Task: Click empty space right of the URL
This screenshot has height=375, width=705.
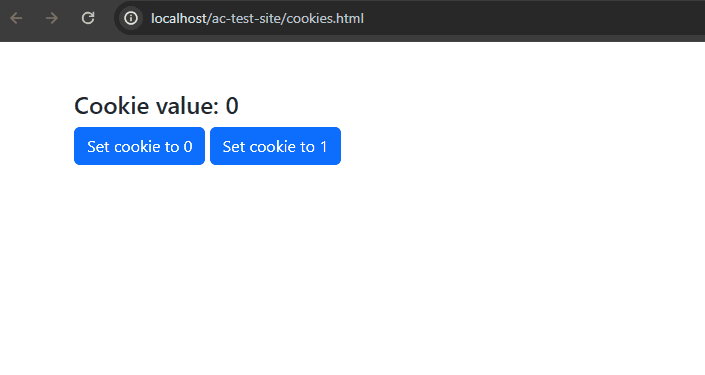Action: 531,18
